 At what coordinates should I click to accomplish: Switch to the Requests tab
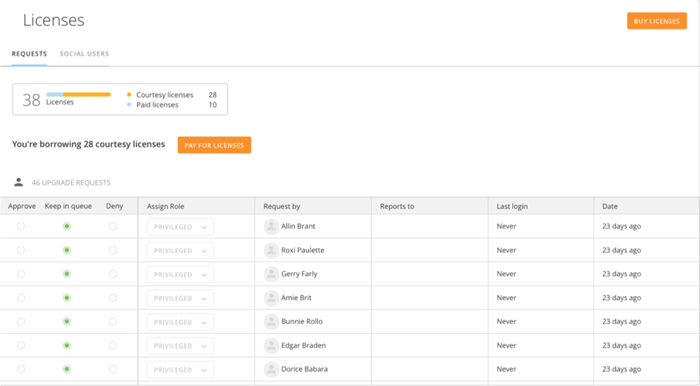(x=29, y=54)
